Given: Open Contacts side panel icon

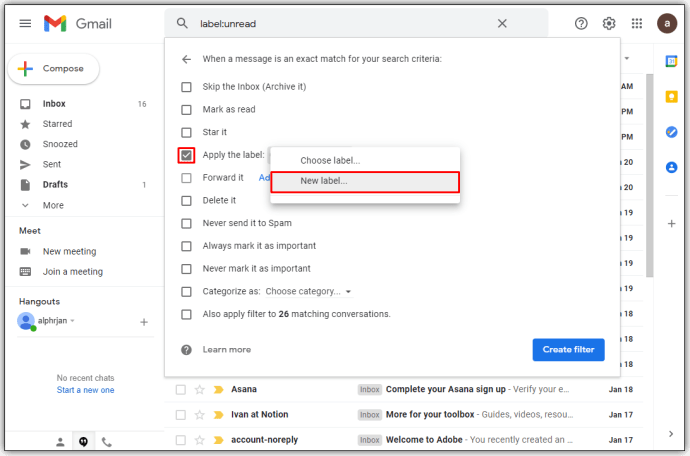Looking at the screenshot, I should [671, 167].
